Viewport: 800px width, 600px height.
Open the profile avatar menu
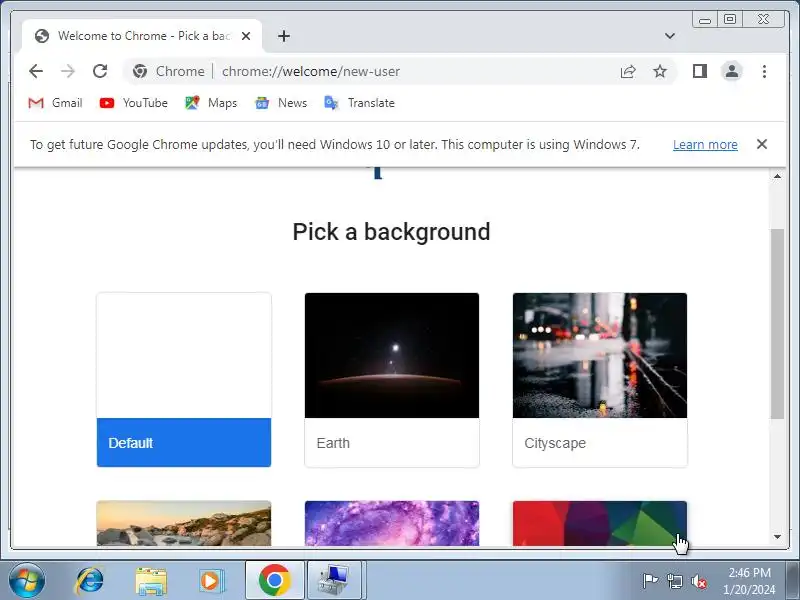(732, 71)
